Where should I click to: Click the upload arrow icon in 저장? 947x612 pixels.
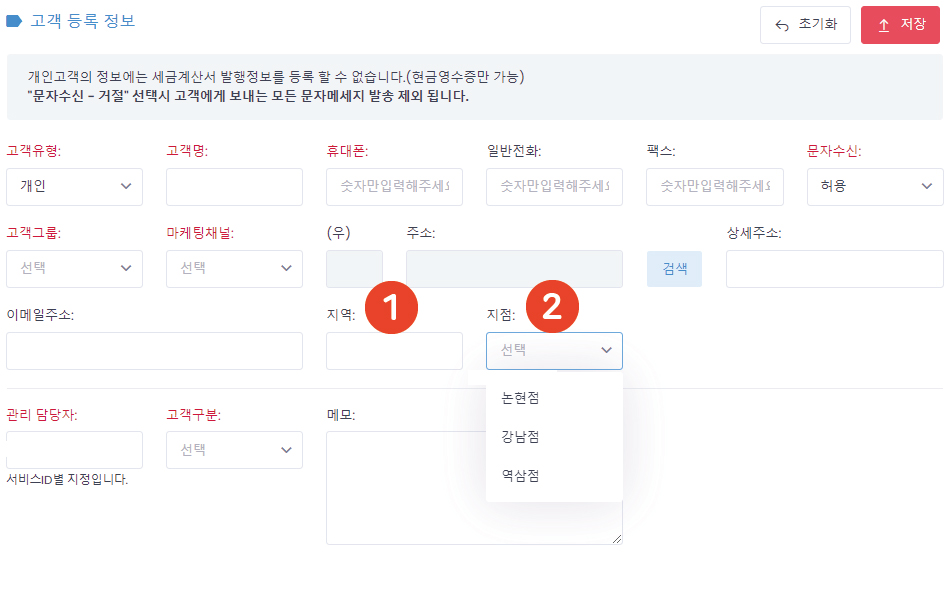click(x=884, y=25)
